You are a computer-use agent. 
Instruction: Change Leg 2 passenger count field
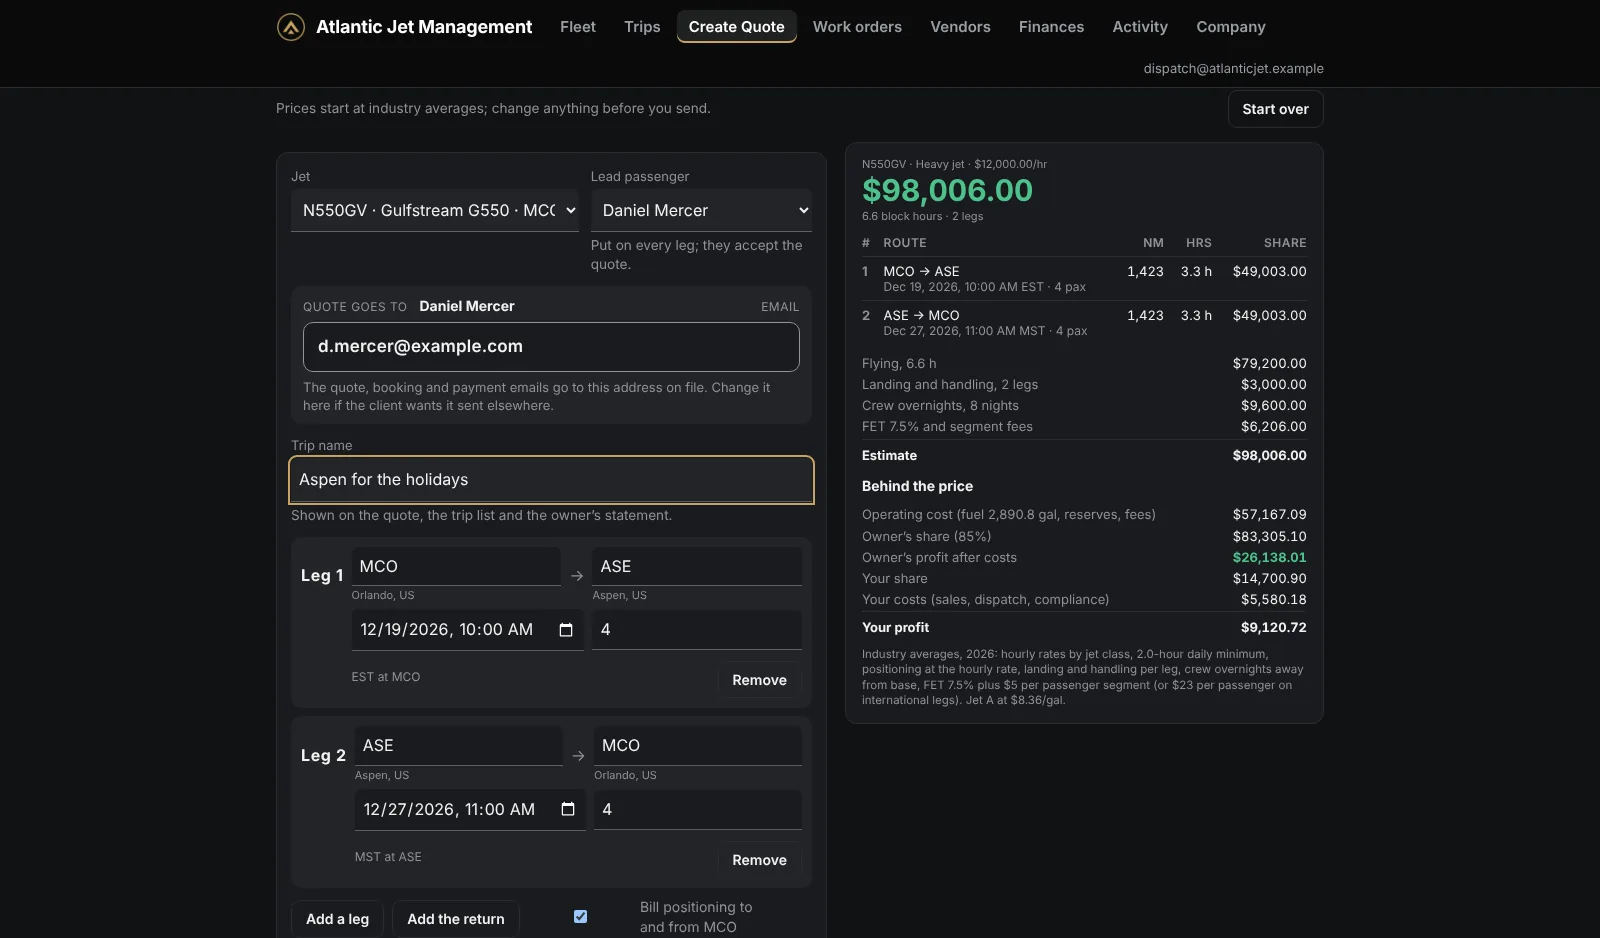coord(698,809)
